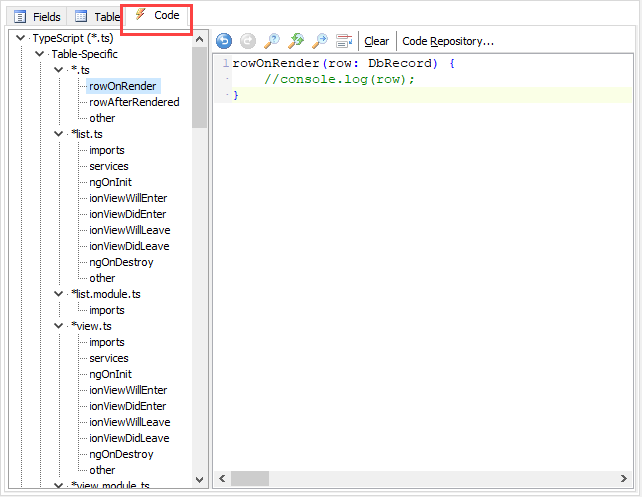Collapse the TypeScript (*.ts) root node

click(20, 38)
